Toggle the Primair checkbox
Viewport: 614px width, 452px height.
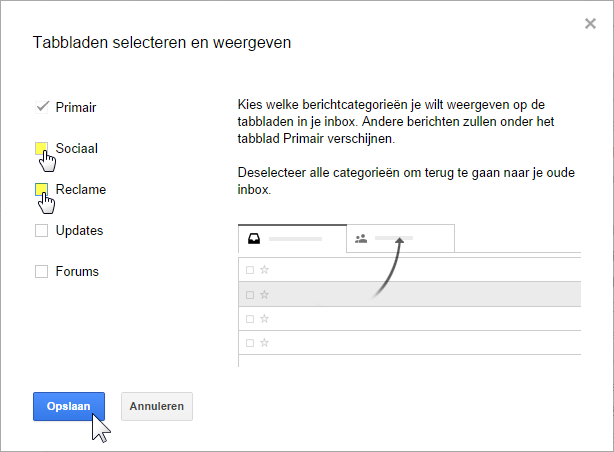pyautogui.click(x=42, y=107)
